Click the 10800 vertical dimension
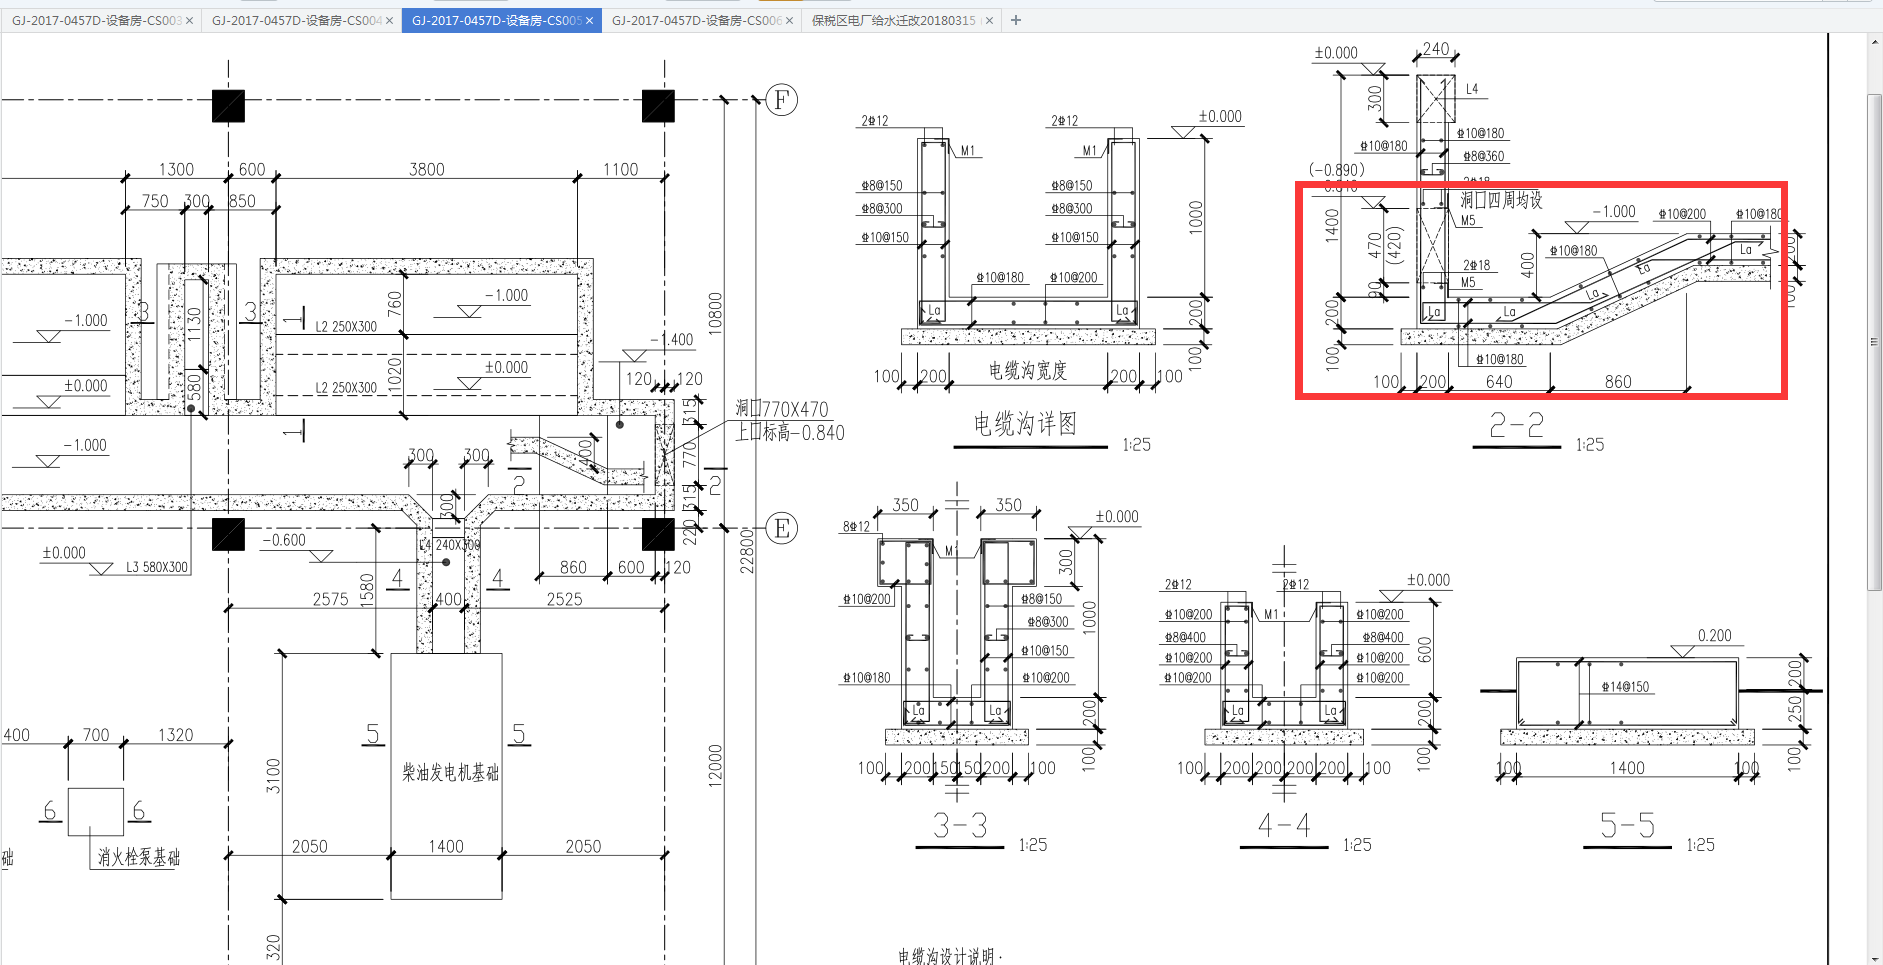Screen dimensions: 1883x965 click(715, 314)
